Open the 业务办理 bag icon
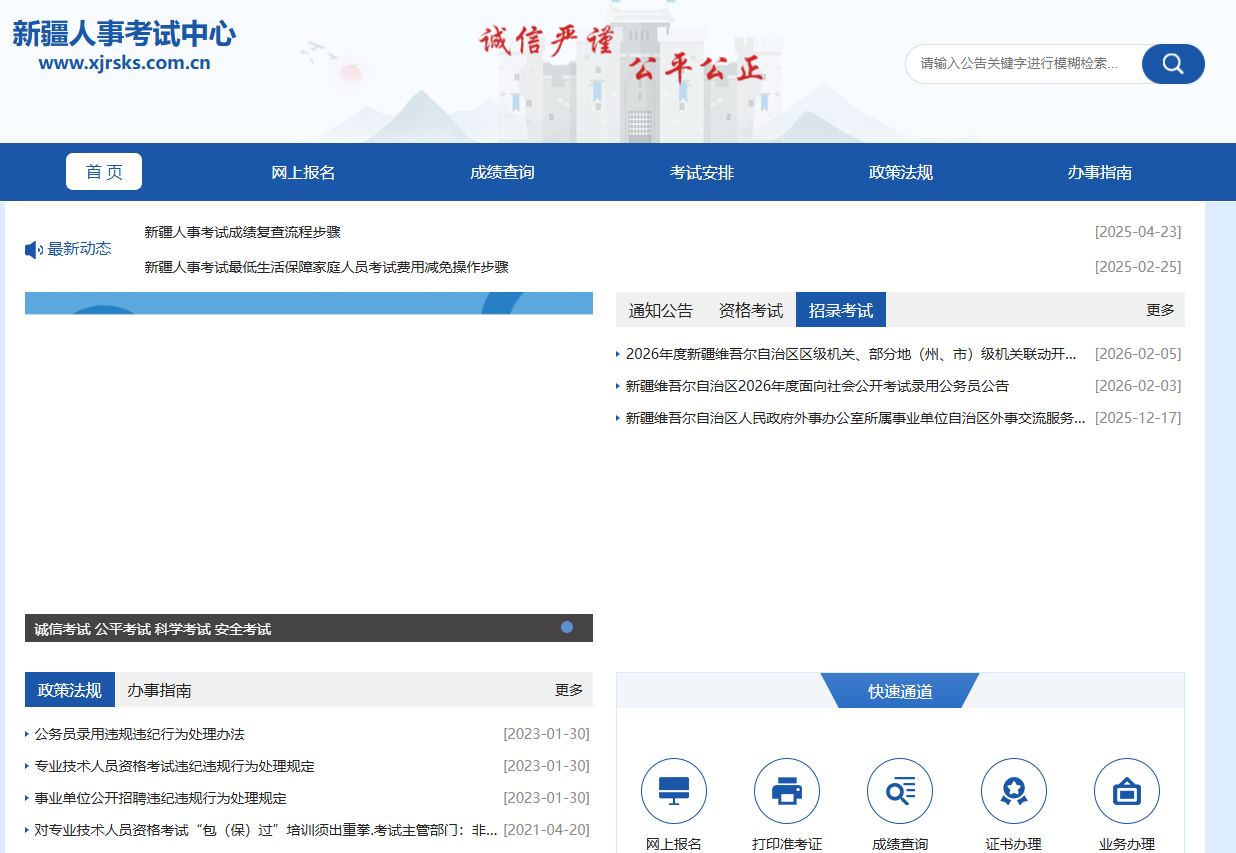 click(1126, 791)
